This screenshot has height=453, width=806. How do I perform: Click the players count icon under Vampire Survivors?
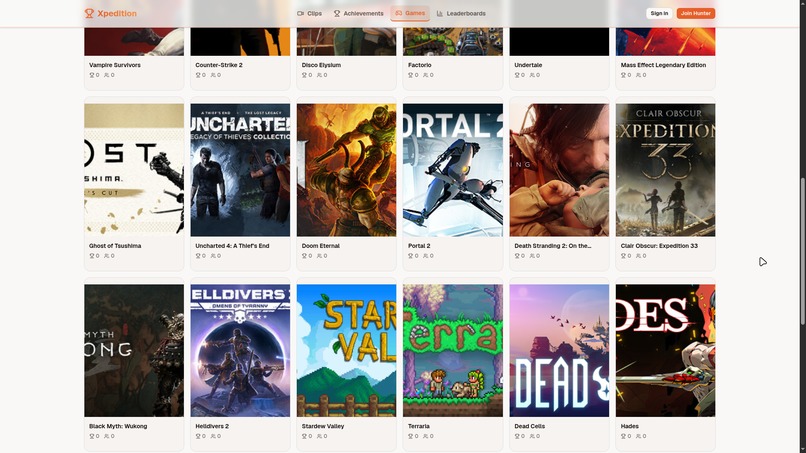coord(106,75)
